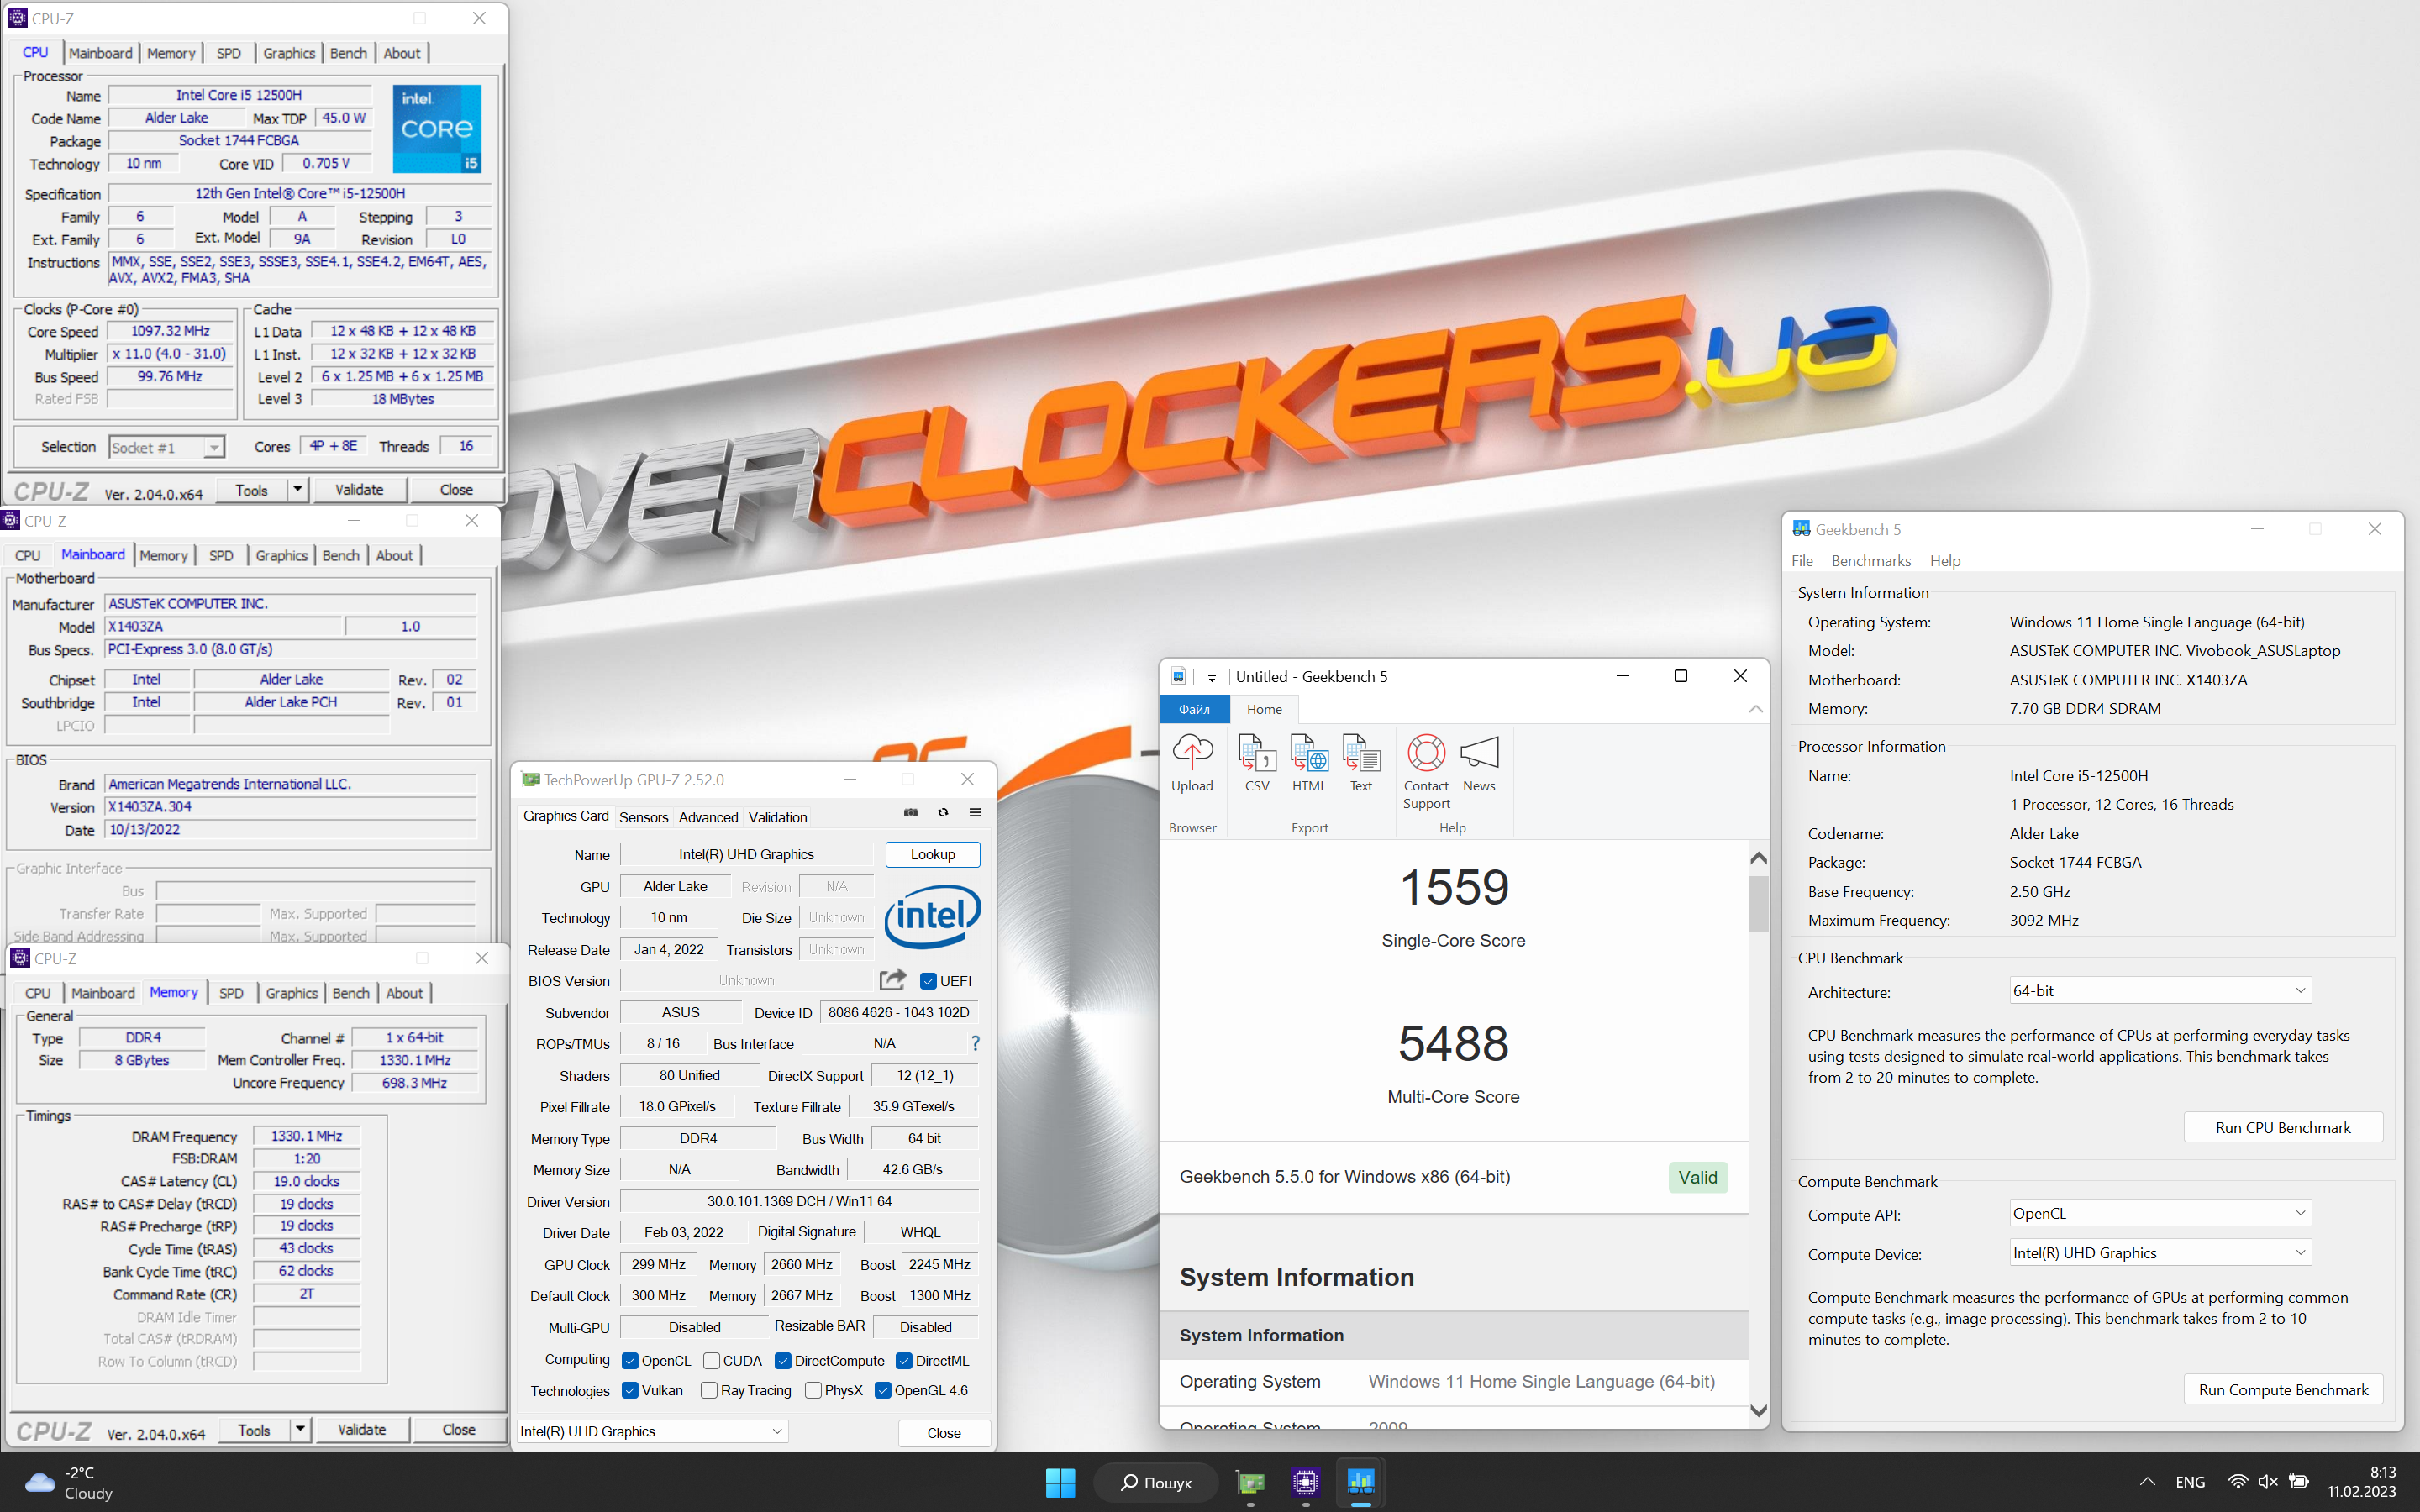Toggle the Vulkan checkbox
This screenshot has width=2420, height=1512.
[x=630, y=1390]
